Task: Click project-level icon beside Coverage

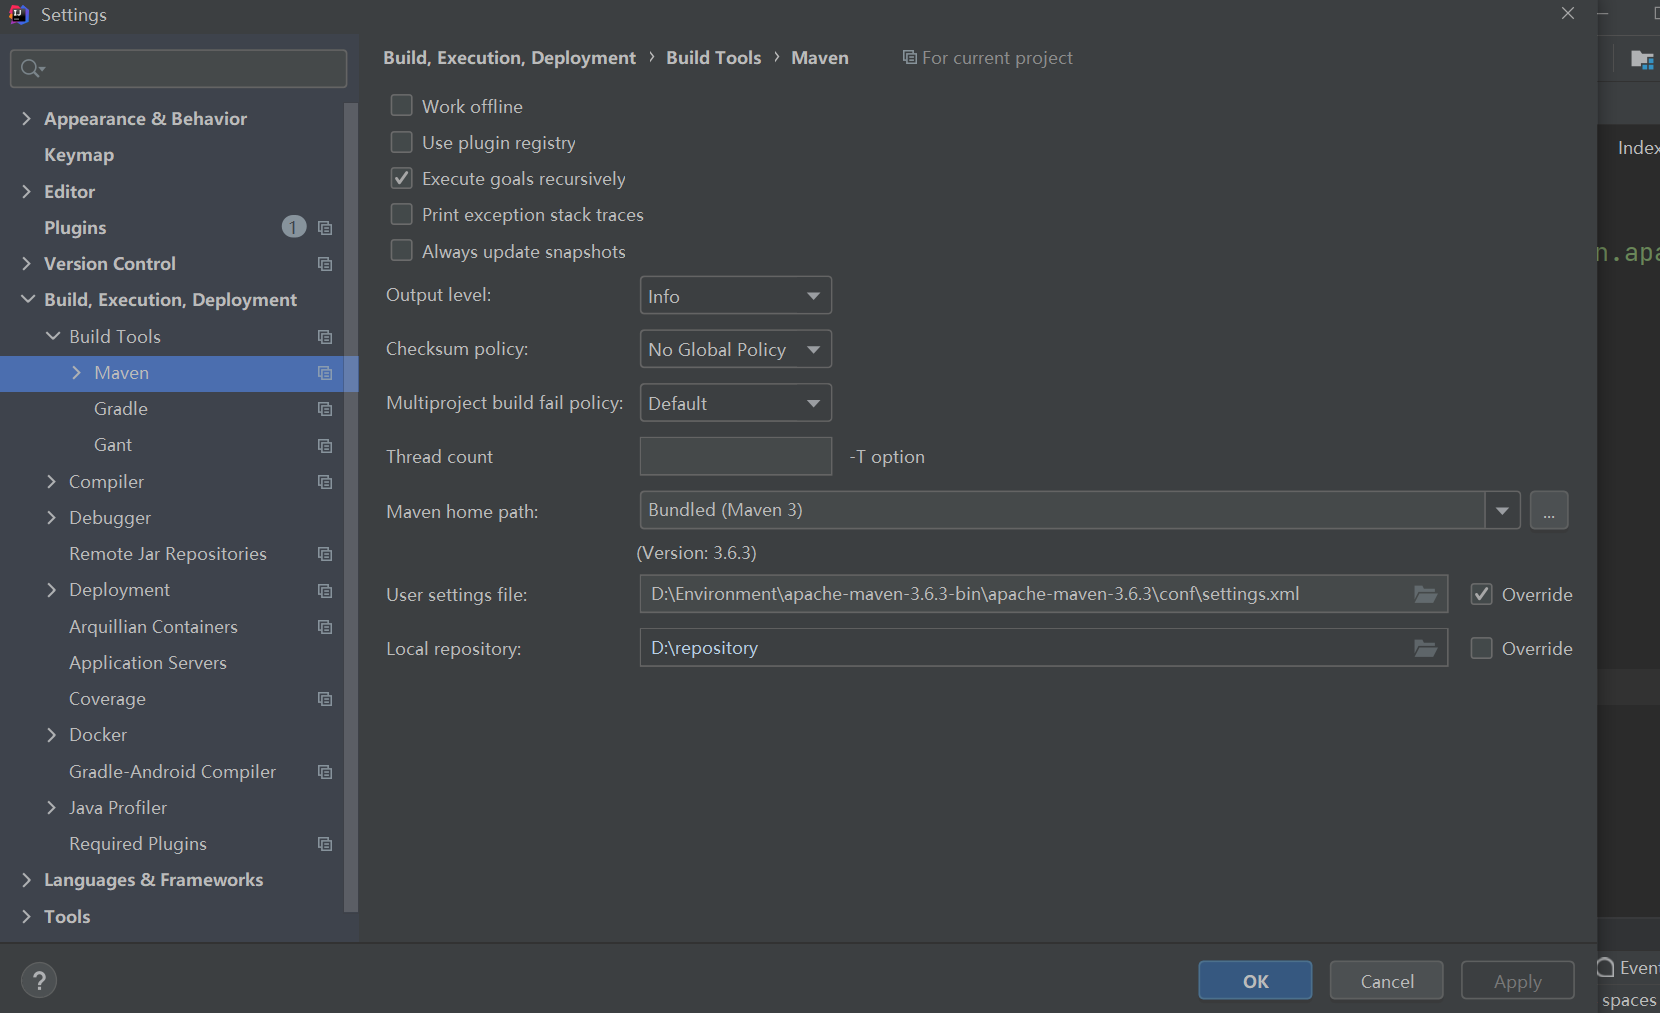Action: click(x=325, y=699)
